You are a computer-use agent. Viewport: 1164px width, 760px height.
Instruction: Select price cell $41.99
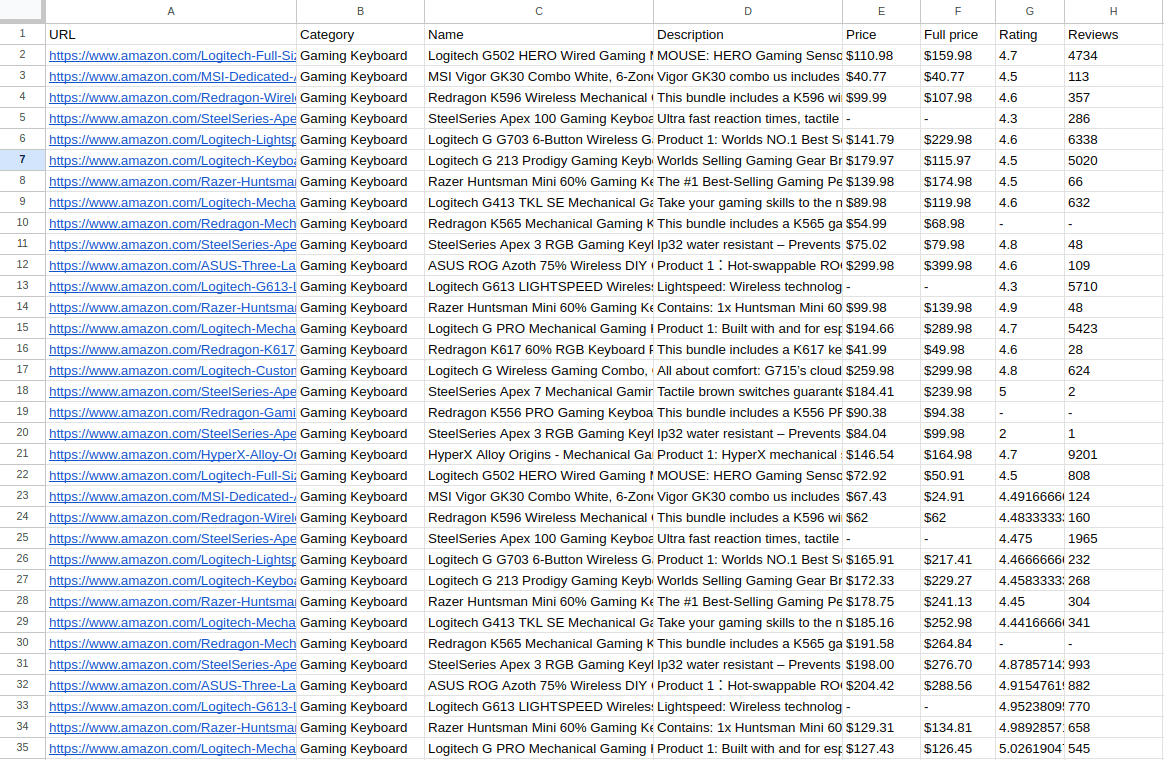coord(881,350)
